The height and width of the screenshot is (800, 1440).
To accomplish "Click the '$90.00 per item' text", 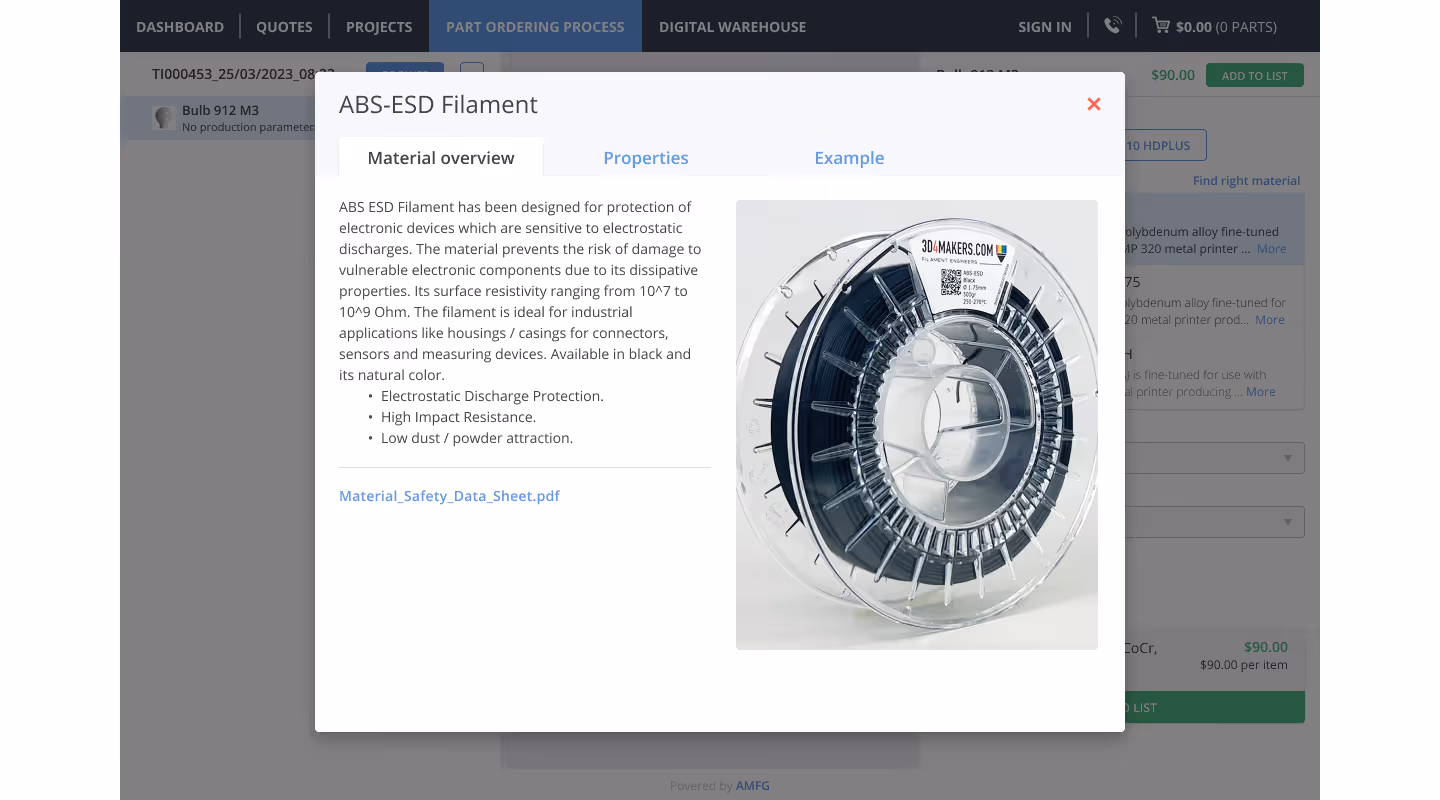I will tap(1244, 665).
